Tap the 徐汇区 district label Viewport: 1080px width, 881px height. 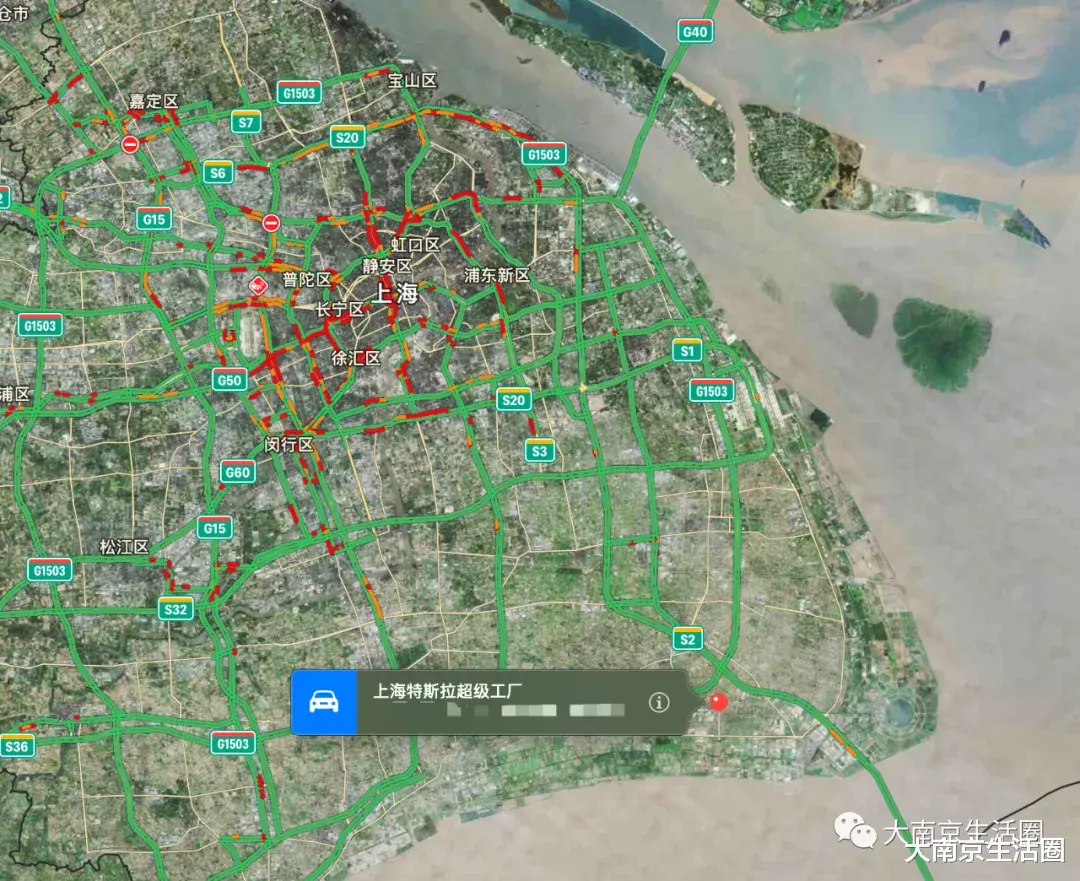pos(356,358)
